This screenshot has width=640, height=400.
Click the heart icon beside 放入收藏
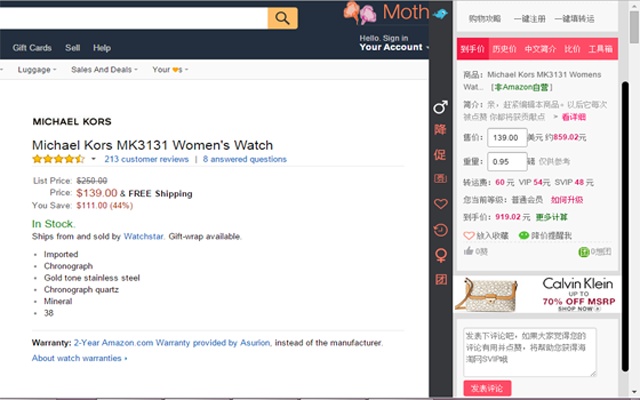coord(469,236)
